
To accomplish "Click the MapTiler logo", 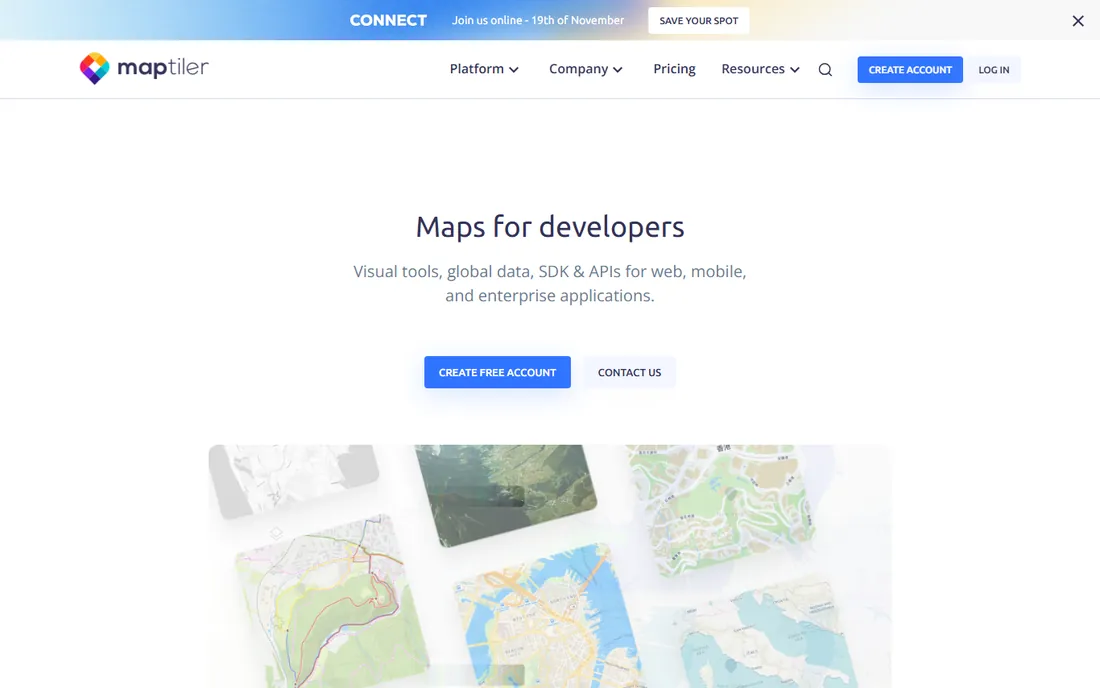I will point(144,69).
